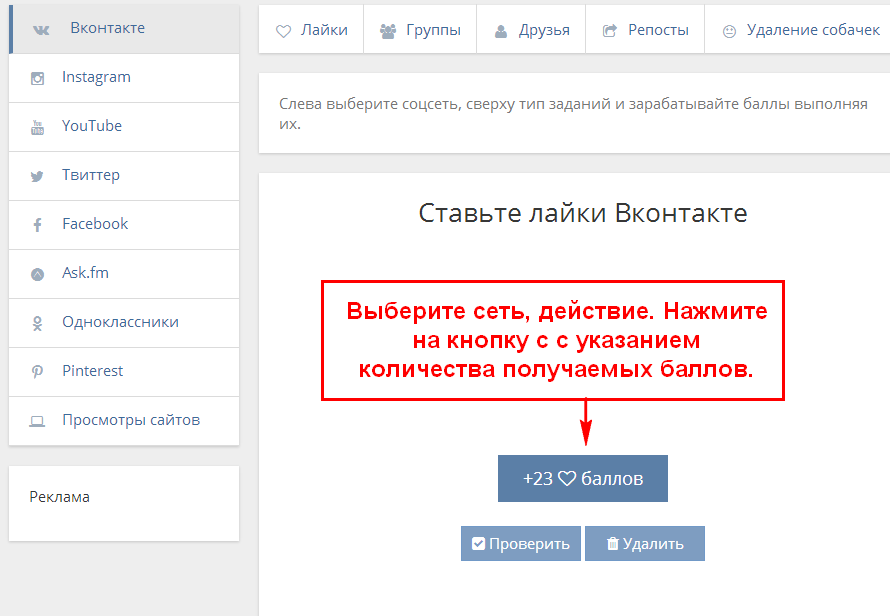Open the Друзья tab
This screenshot has width=890, height=616.
pos(531,30)
